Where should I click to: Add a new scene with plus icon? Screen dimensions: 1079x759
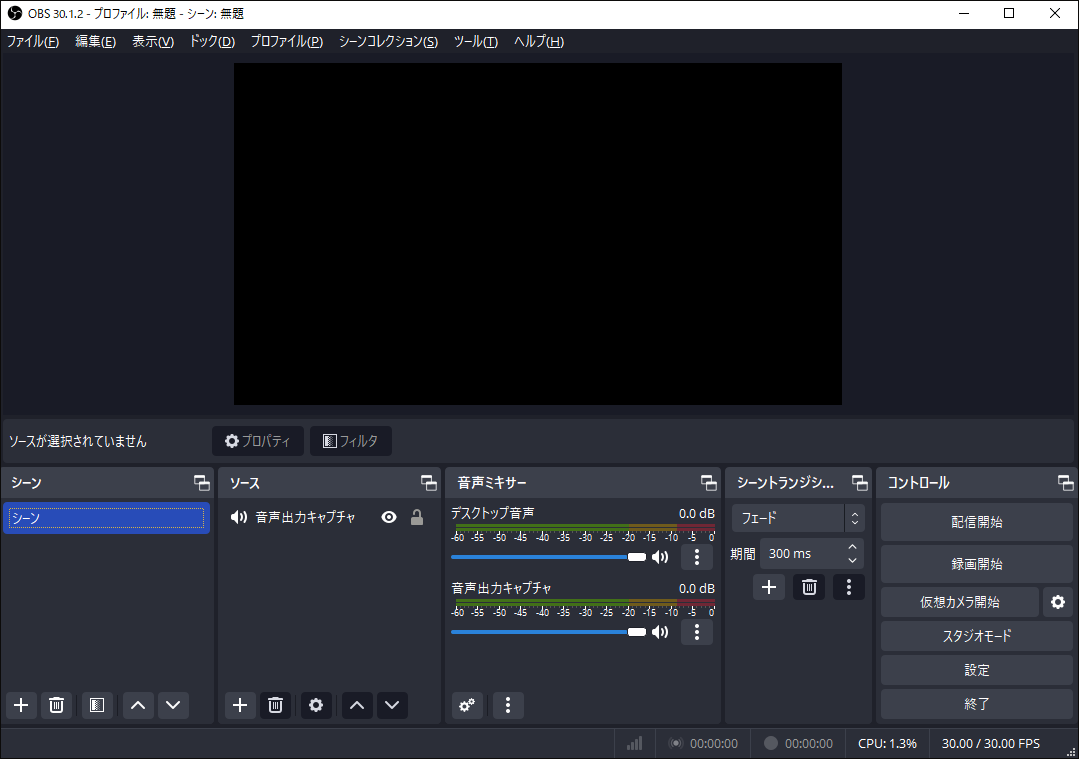(x=21, y=705)
